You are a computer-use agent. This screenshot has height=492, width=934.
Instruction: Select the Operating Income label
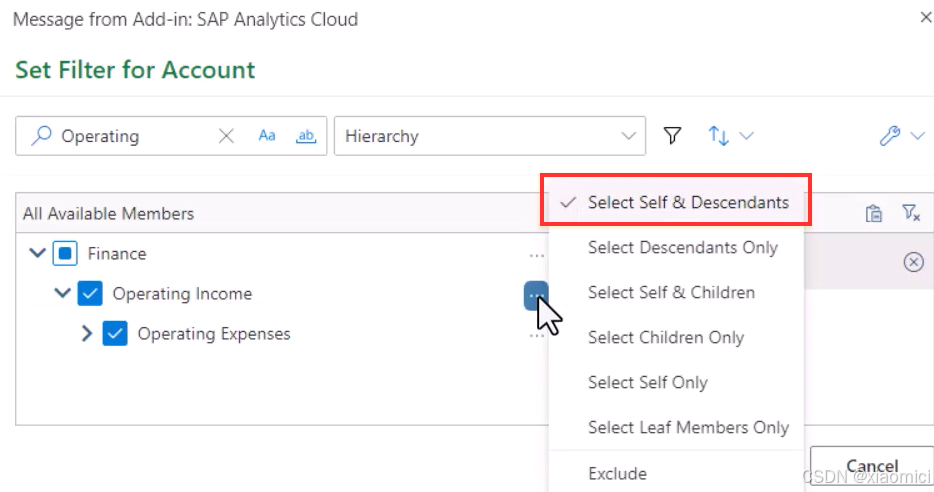tap(182, 294)
